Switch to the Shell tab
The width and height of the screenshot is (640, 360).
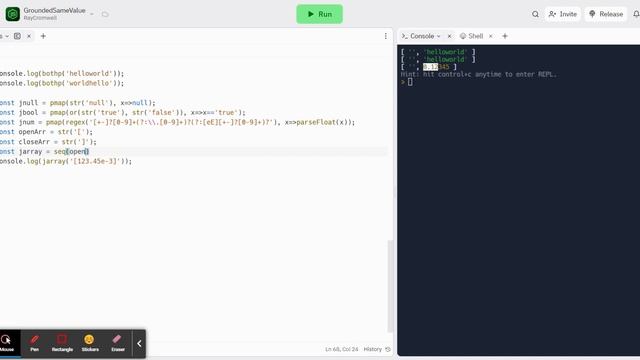pos(472,36)
